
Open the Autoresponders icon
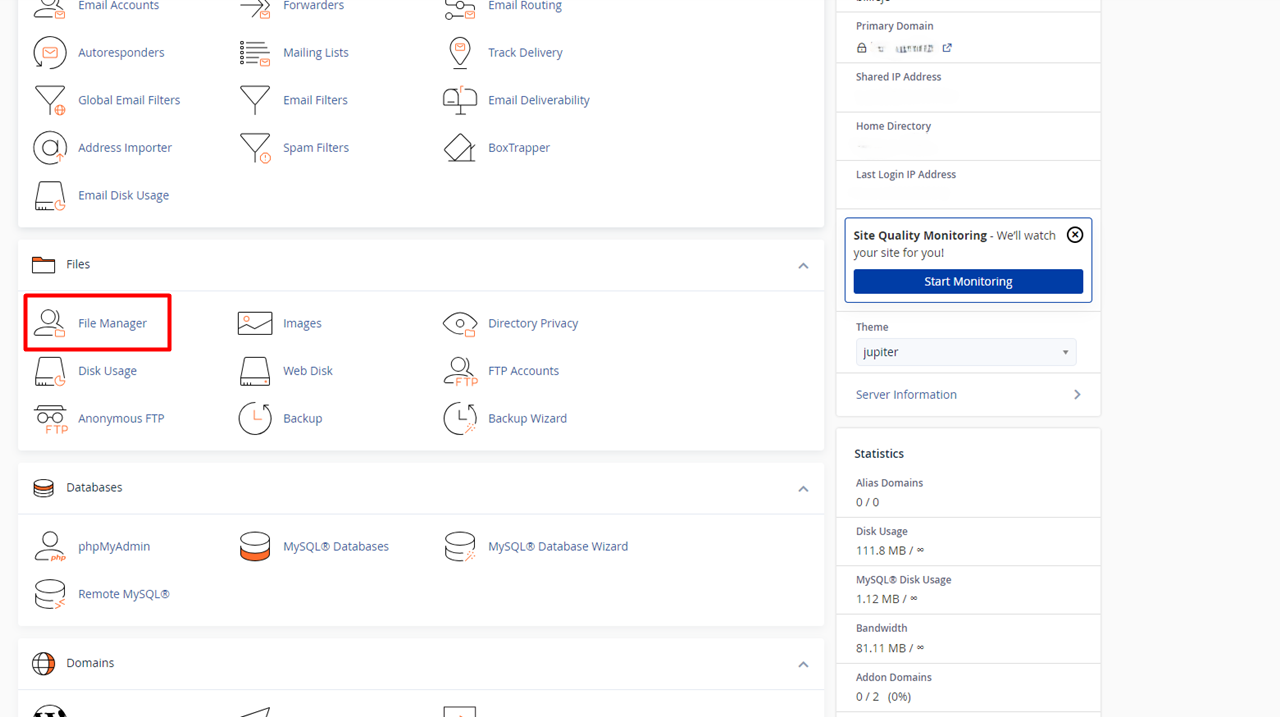[50, 52]
